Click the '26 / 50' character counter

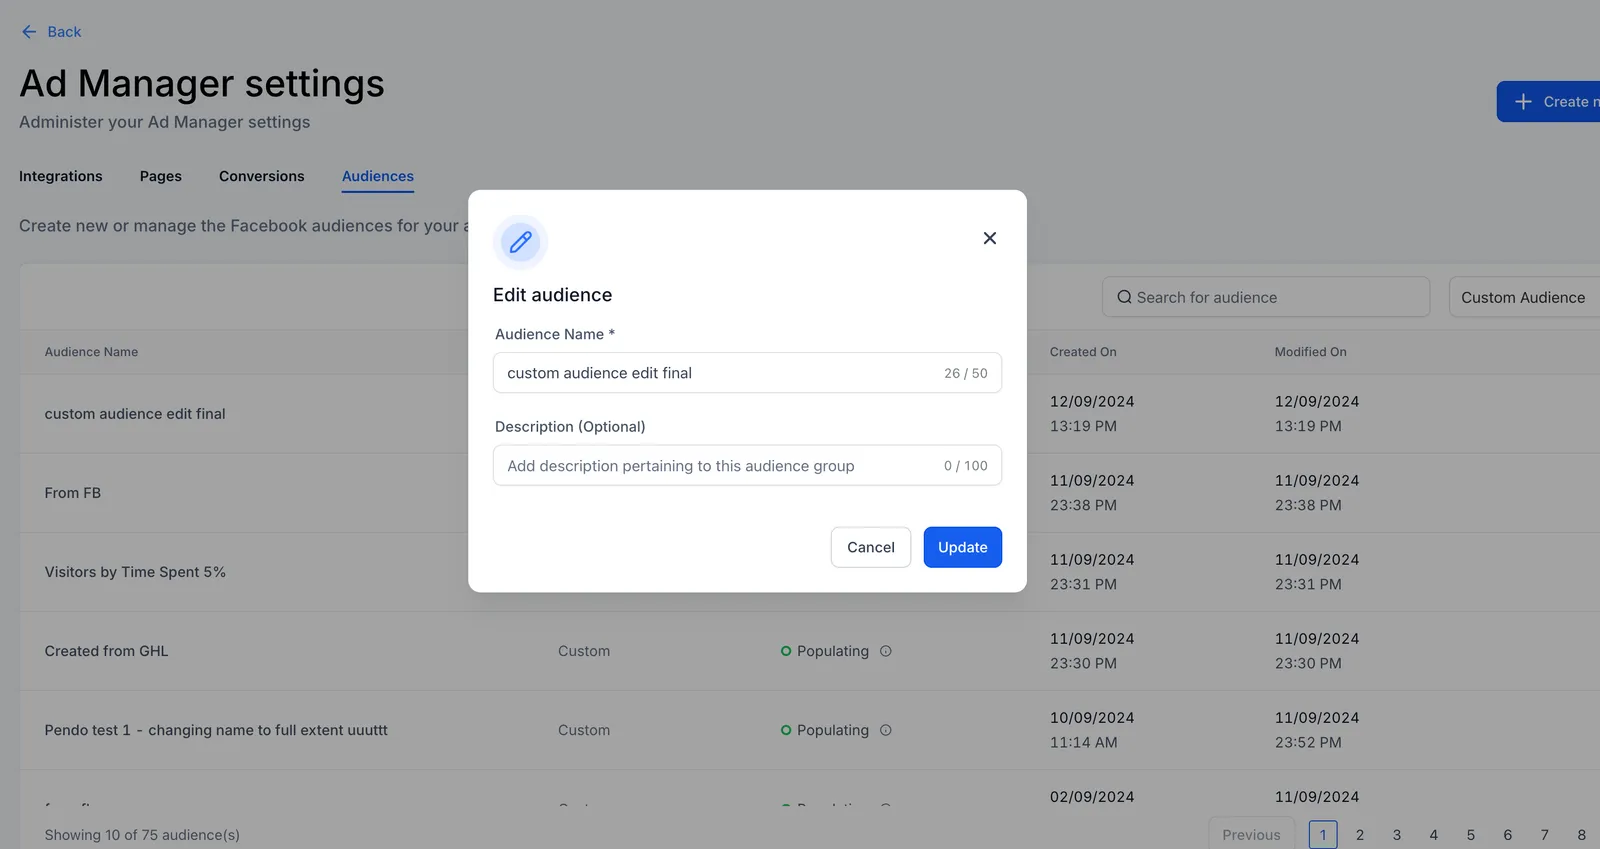click(x=965, y=373)
